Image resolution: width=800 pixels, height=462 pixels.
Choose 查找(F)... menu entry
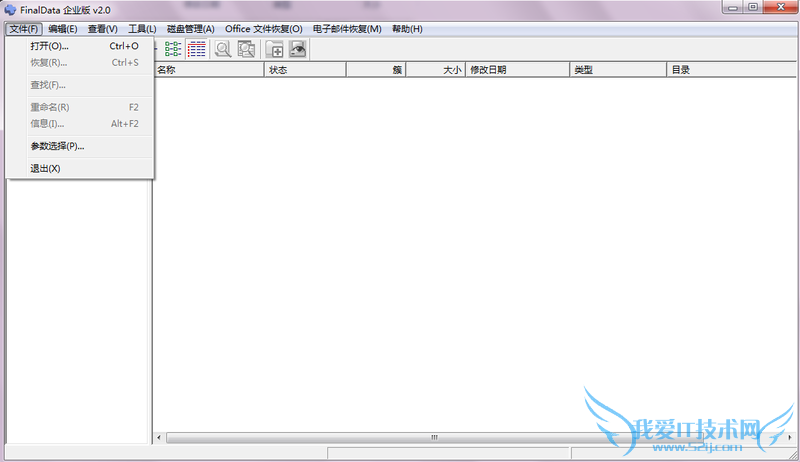pos(80,85)
